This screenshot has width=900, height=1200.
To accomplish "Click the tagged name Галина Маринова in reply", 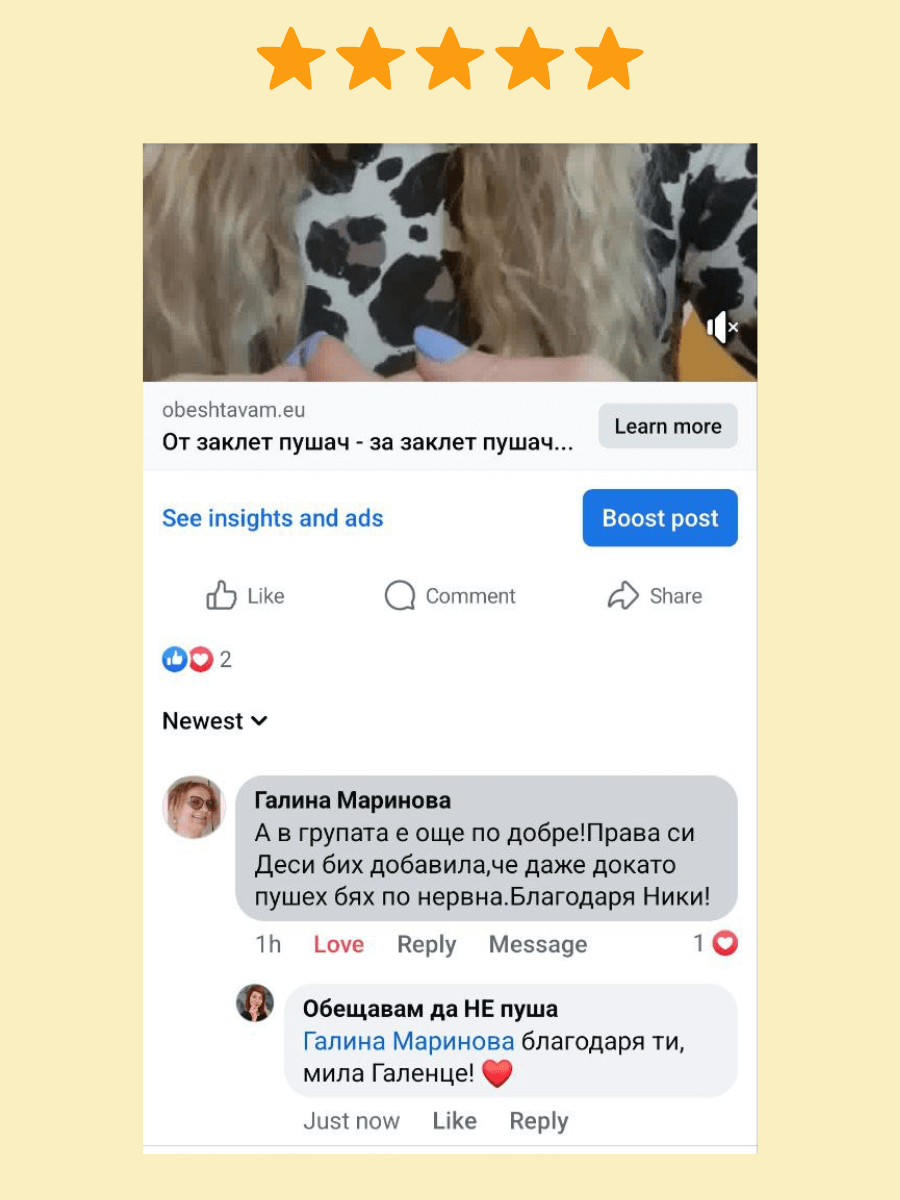I will pos(408,1042).
